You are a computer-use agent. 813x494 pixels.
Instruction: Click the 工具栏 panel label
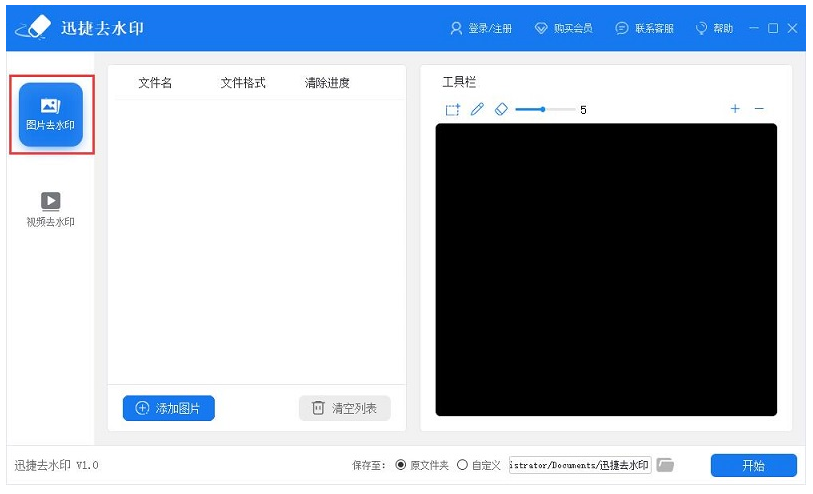459,82
